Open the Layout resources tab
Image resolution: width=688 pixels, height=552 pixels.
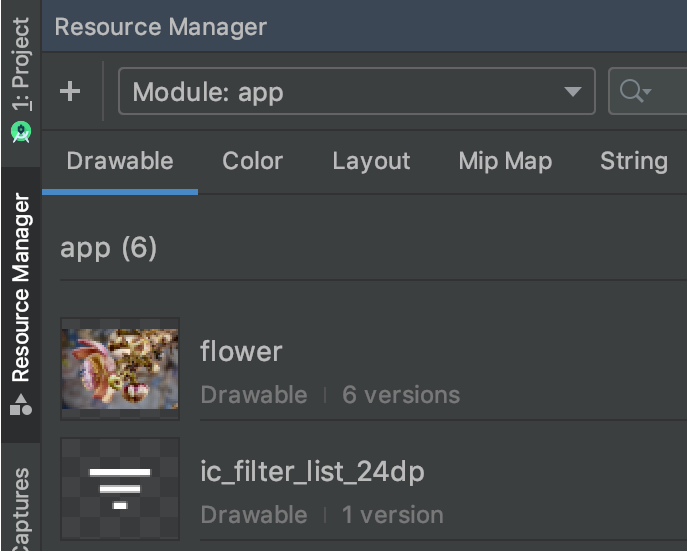(371, 161)
